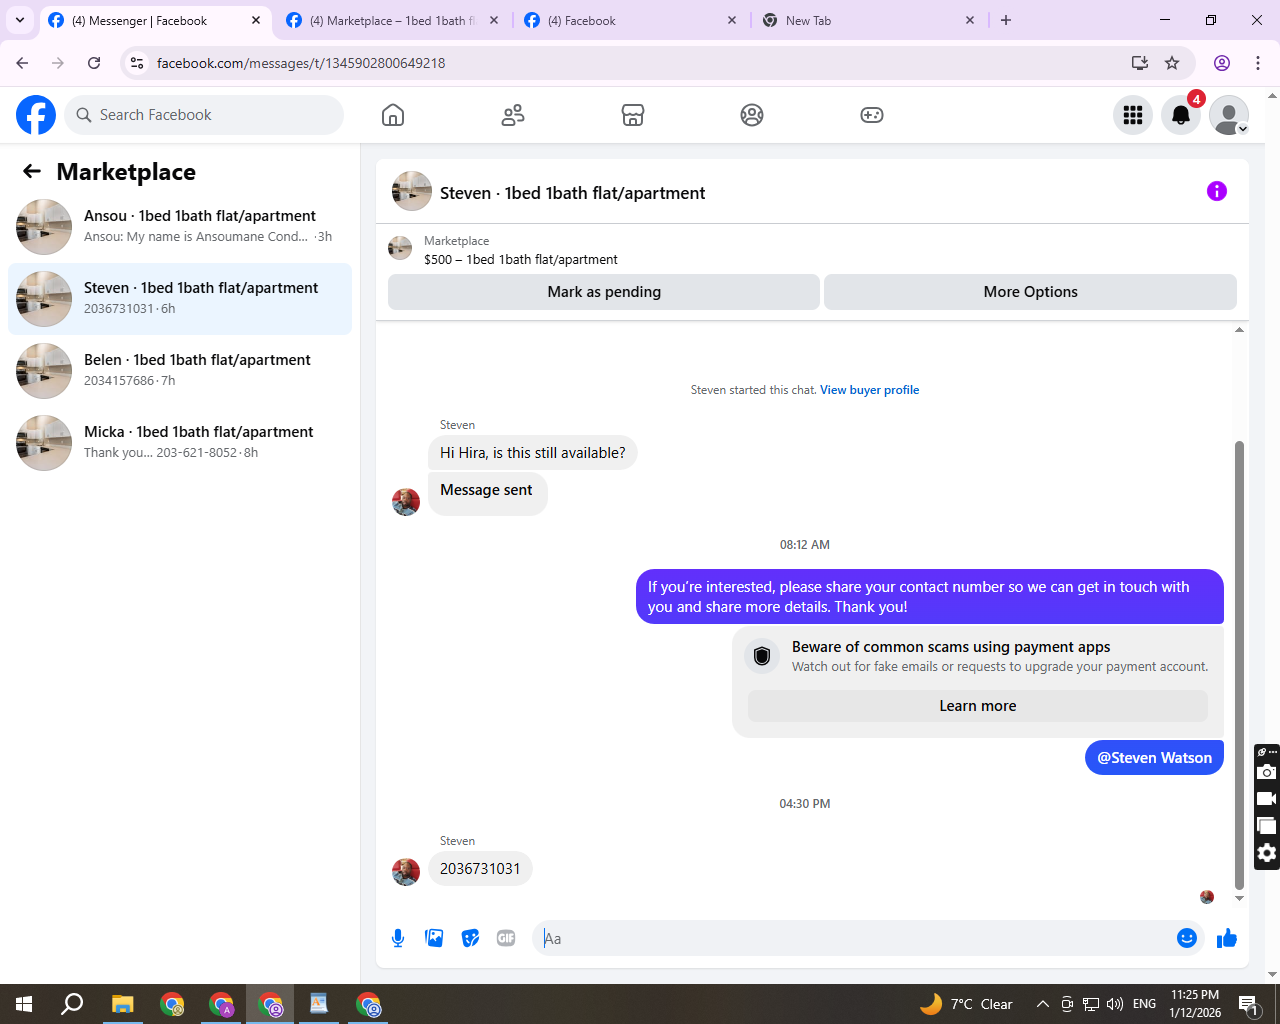Click the seen-by avatar under last message
Viewport: 1280px width, 1024px height.
[x=1207, y=897]
